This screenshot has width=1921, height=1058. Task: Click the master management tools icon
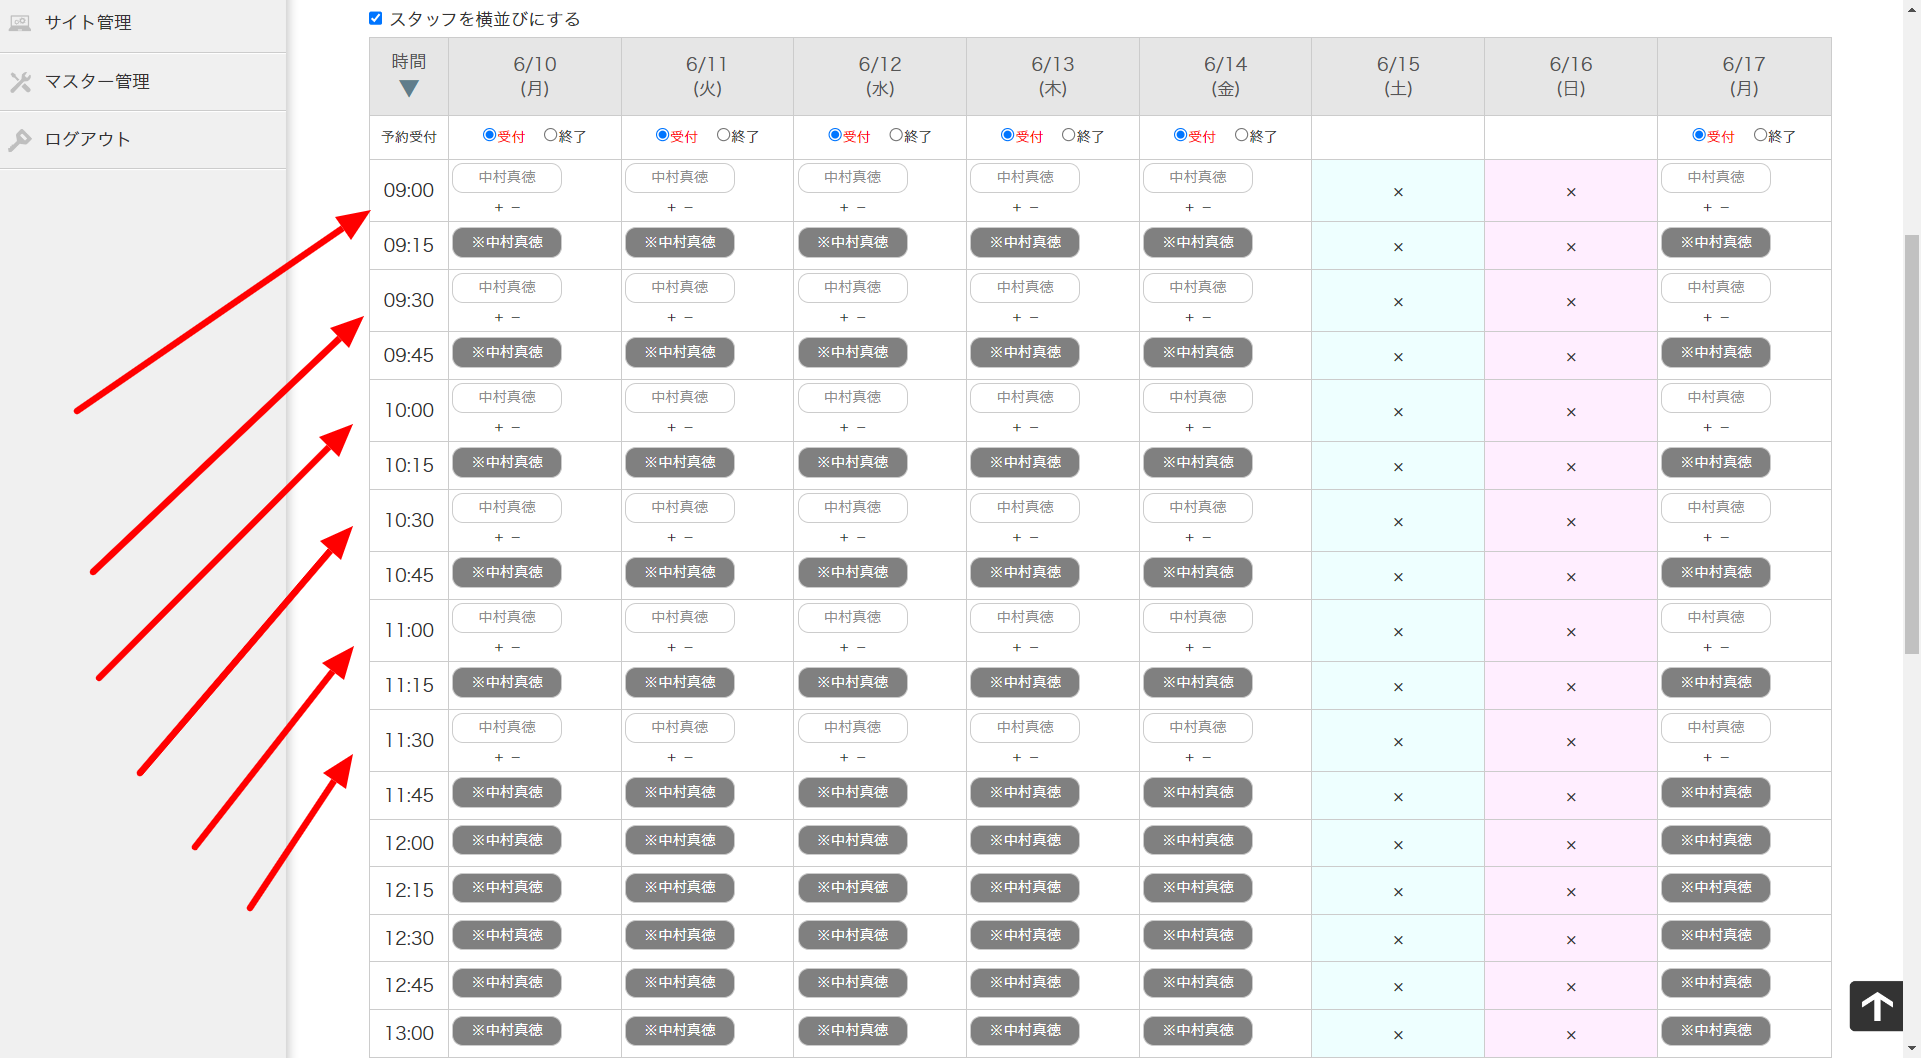tap(20, 82)
